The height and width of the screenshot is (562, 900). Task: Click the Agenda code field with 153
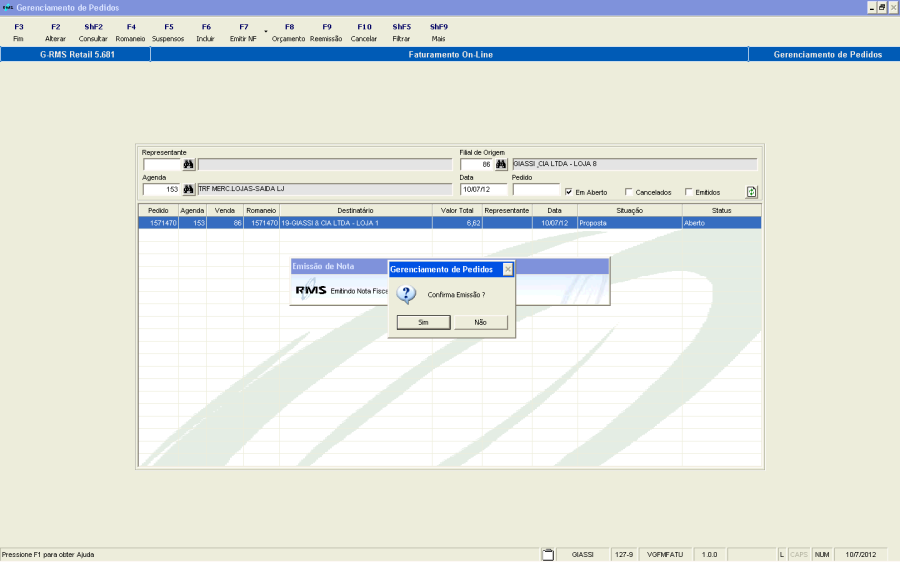(162, 189)
